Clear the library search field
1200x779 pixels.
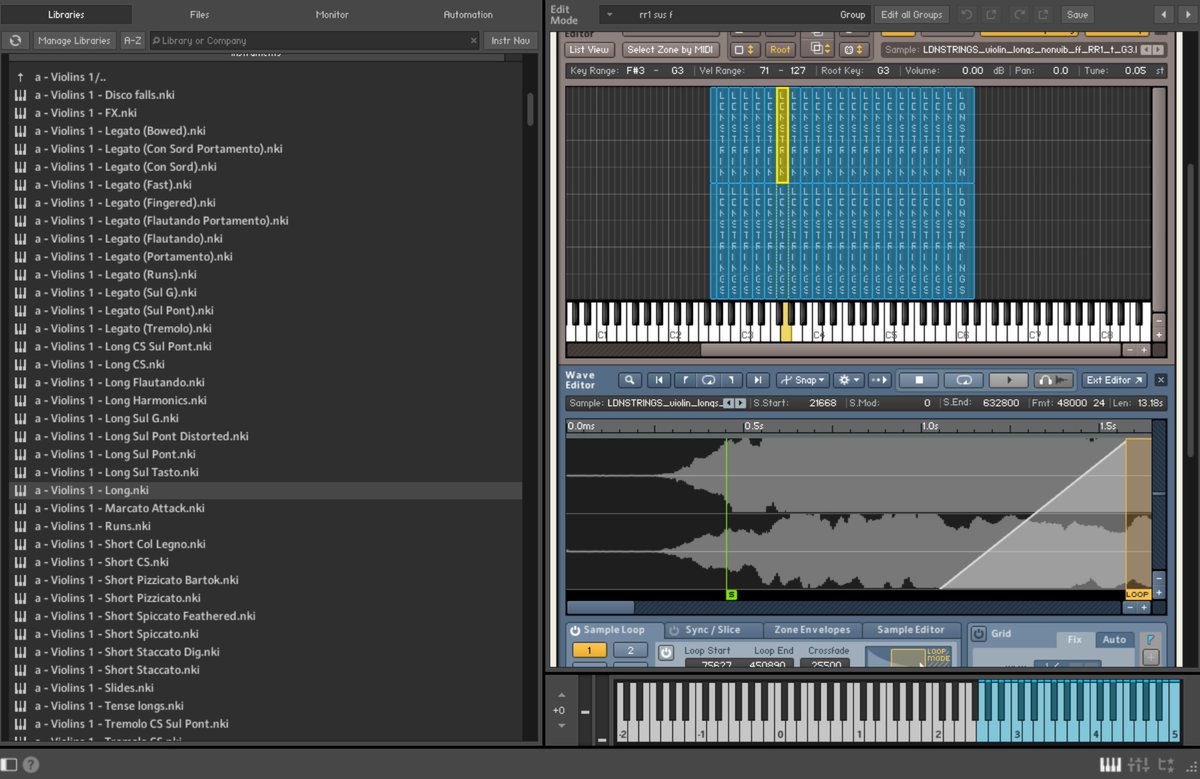[474, 41]
